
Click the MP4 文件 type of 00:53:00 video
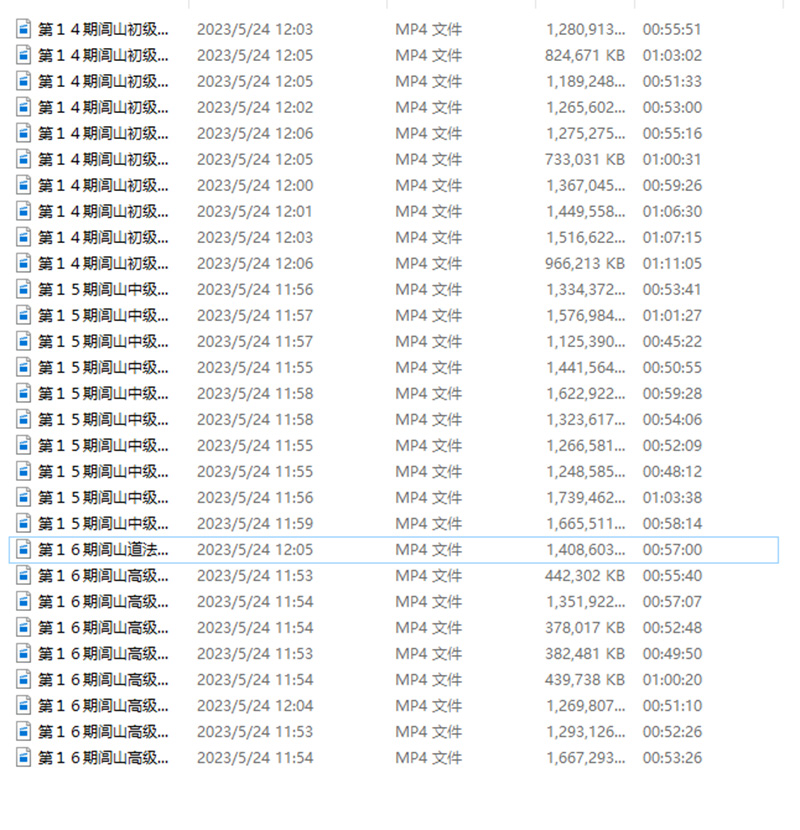tap(428, 107)
